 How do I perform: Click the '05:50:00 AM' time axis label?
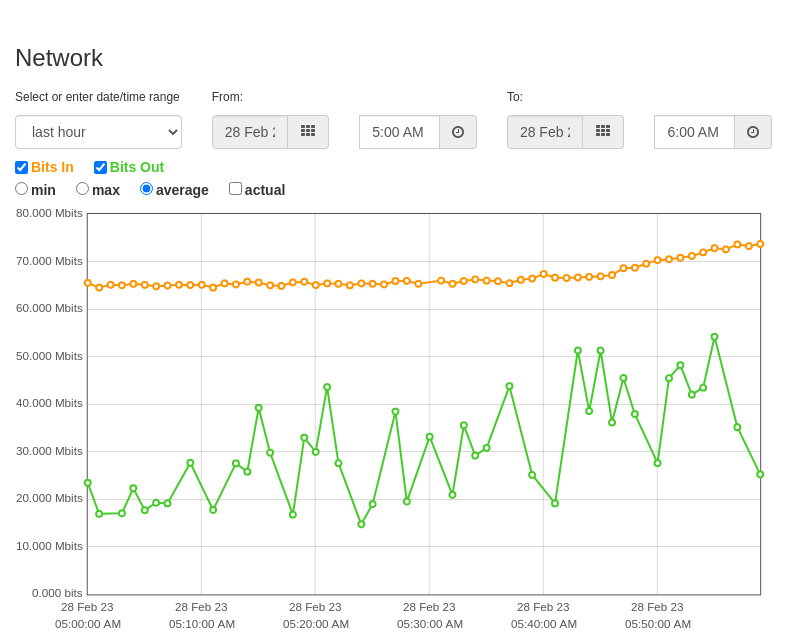(x=658, y=624)
